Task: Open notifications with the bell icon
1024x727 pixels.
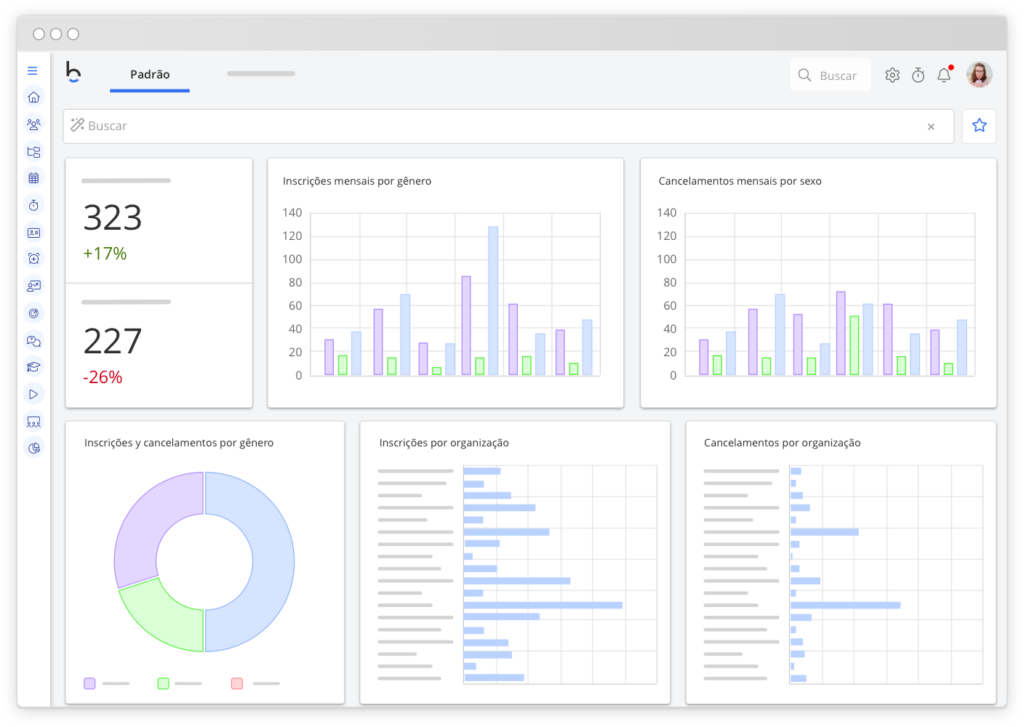Action: 944,75
